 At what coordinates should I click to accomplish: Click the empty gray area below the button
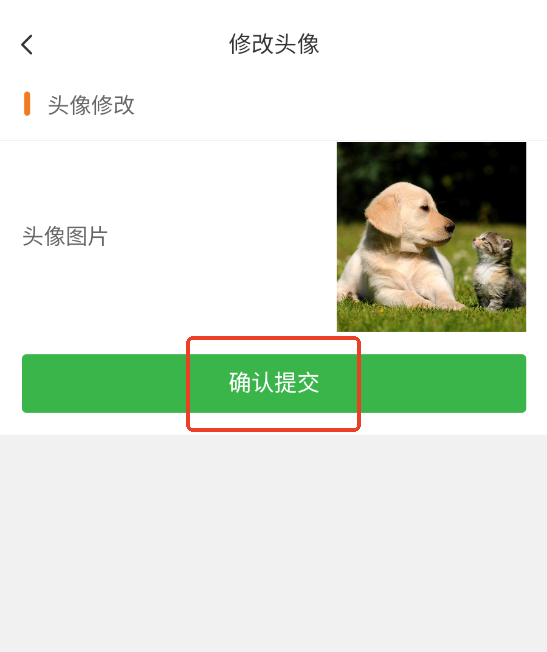click(x=273, y=543)
